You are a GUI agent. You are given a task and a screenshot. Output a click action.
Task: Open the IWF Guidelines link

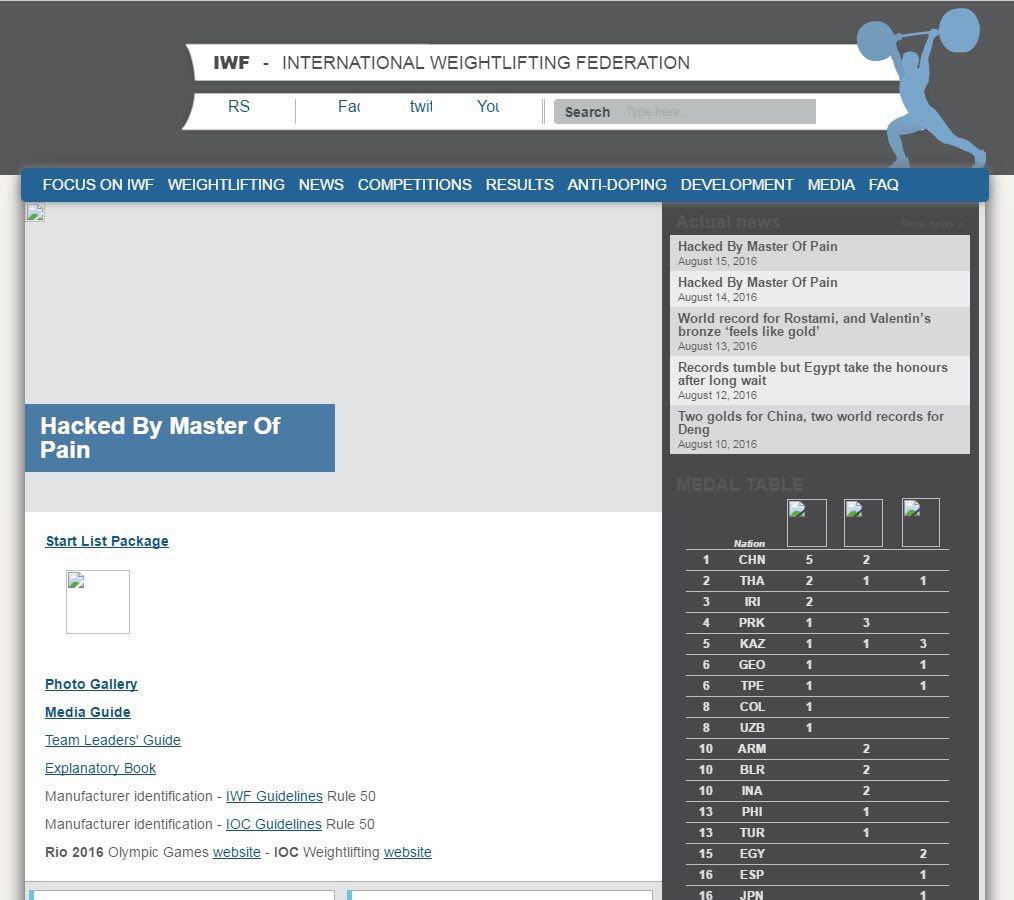[274, 797]
